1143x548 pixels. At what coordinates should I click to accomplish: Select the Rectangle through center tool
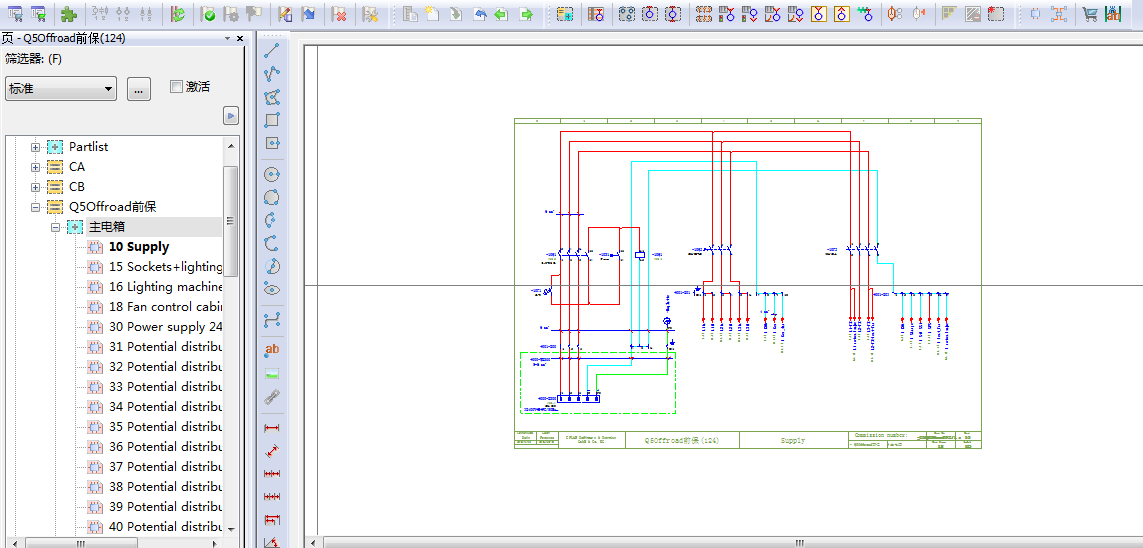(x=272, y=143)
